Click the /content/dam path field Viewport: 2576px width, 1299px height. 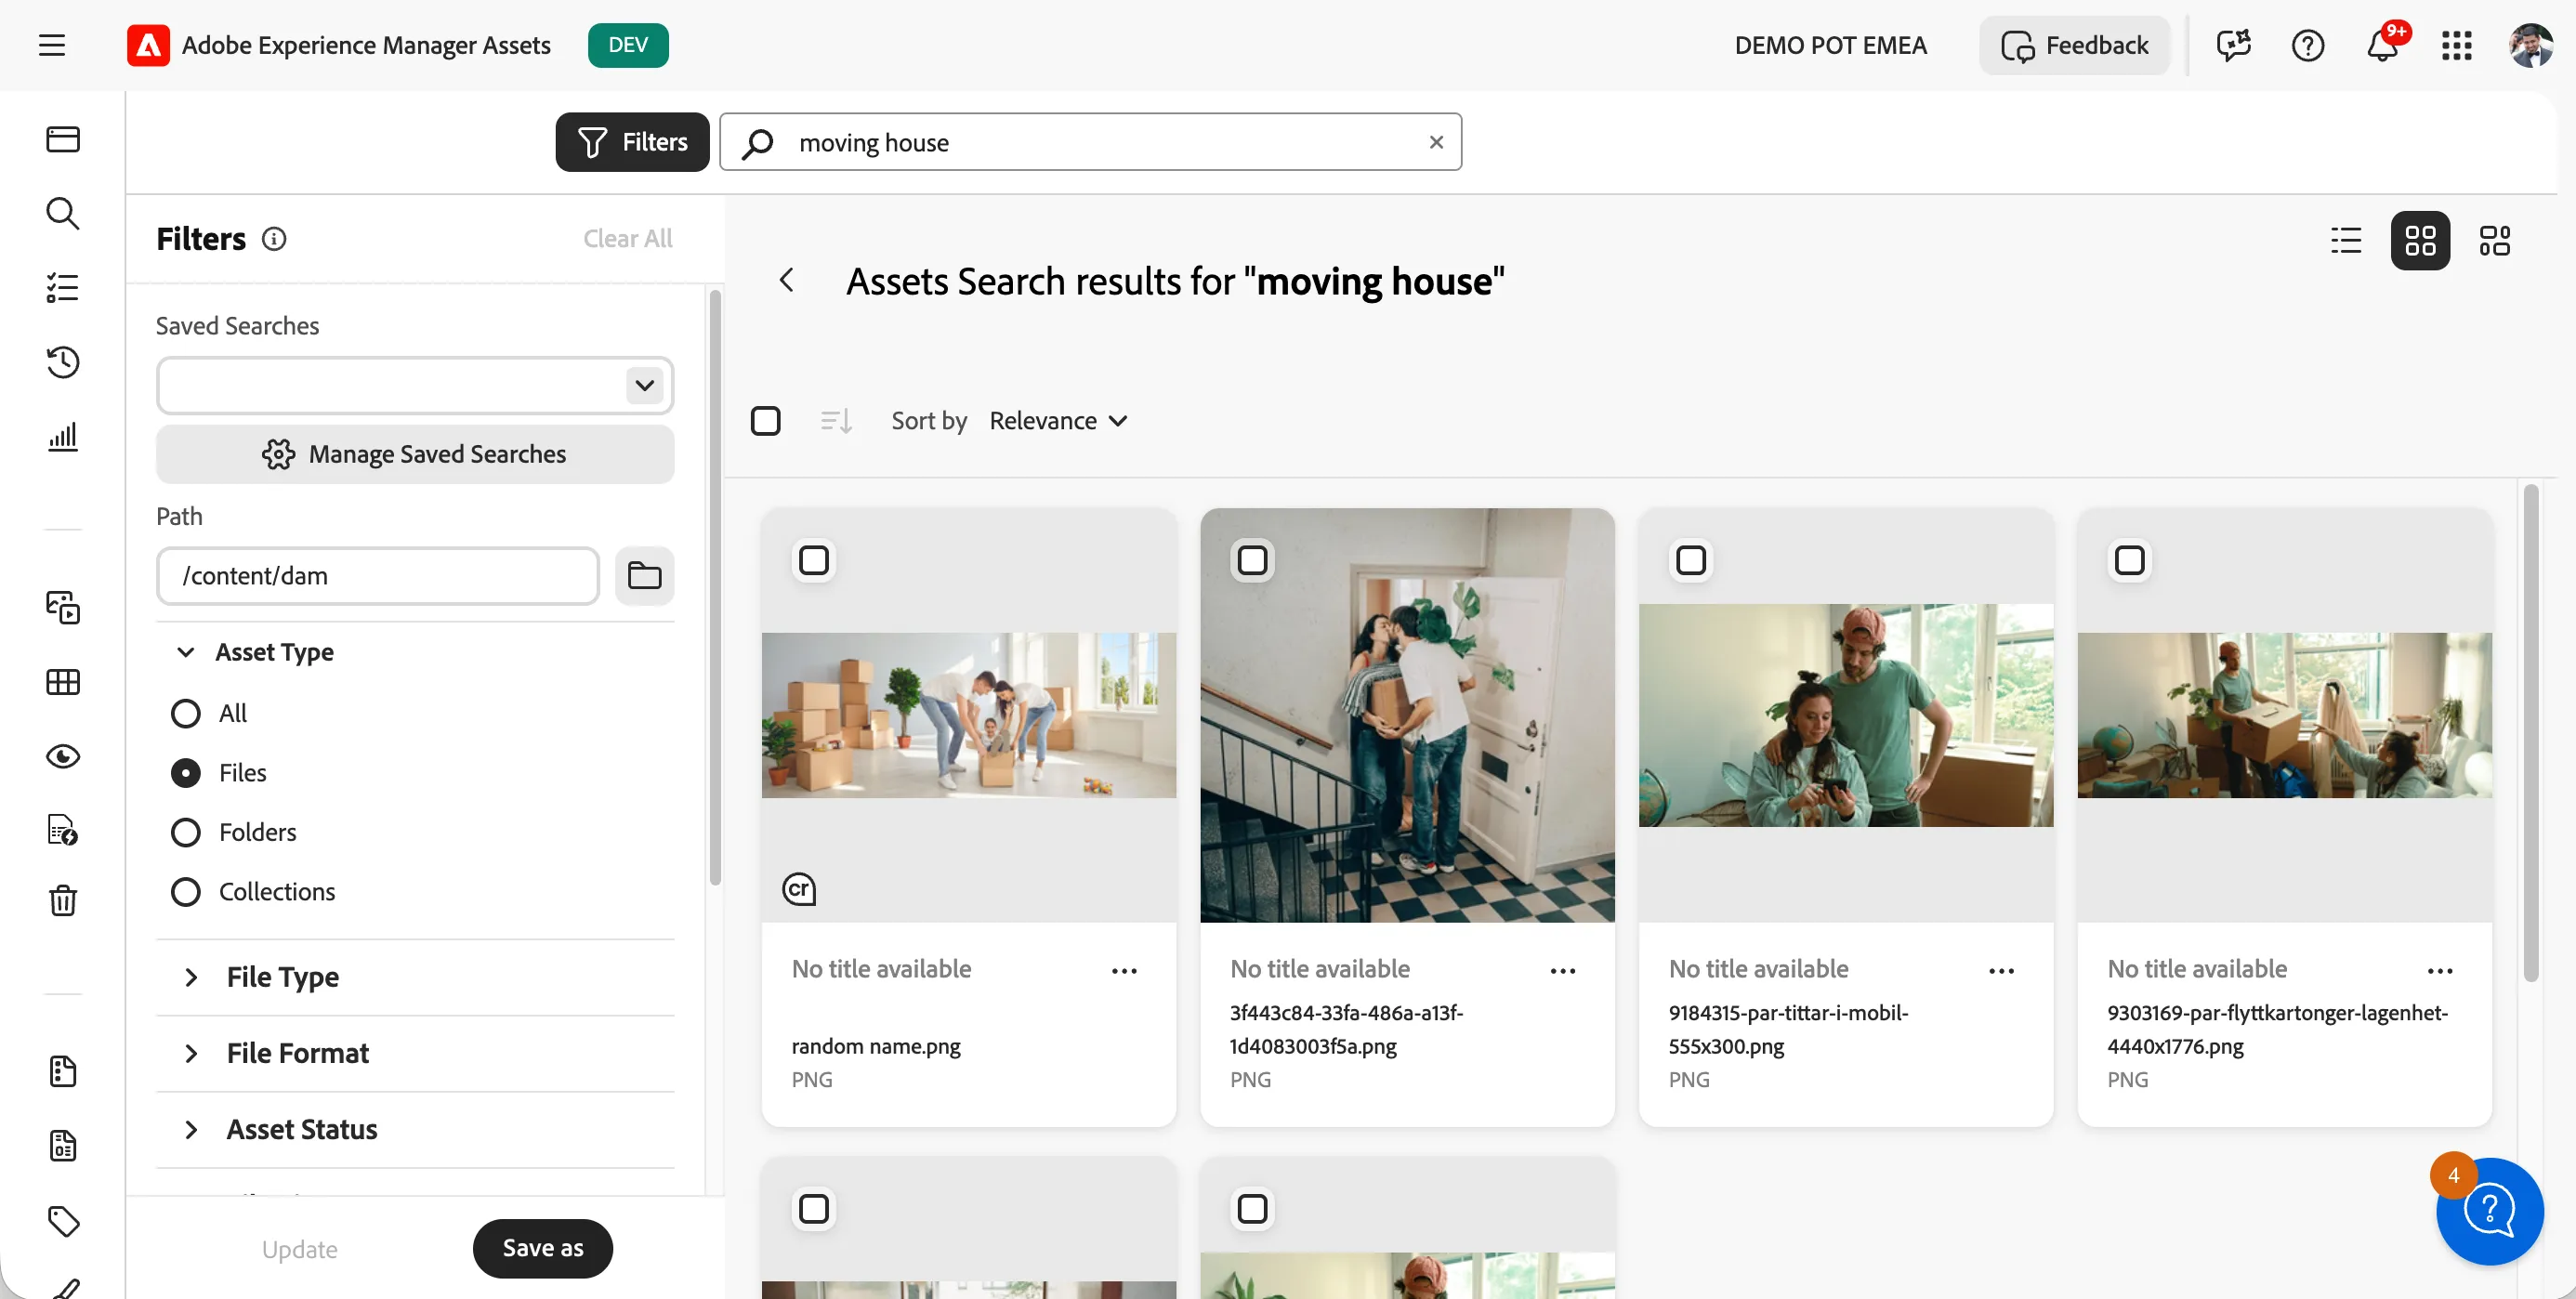click(378, 576)
